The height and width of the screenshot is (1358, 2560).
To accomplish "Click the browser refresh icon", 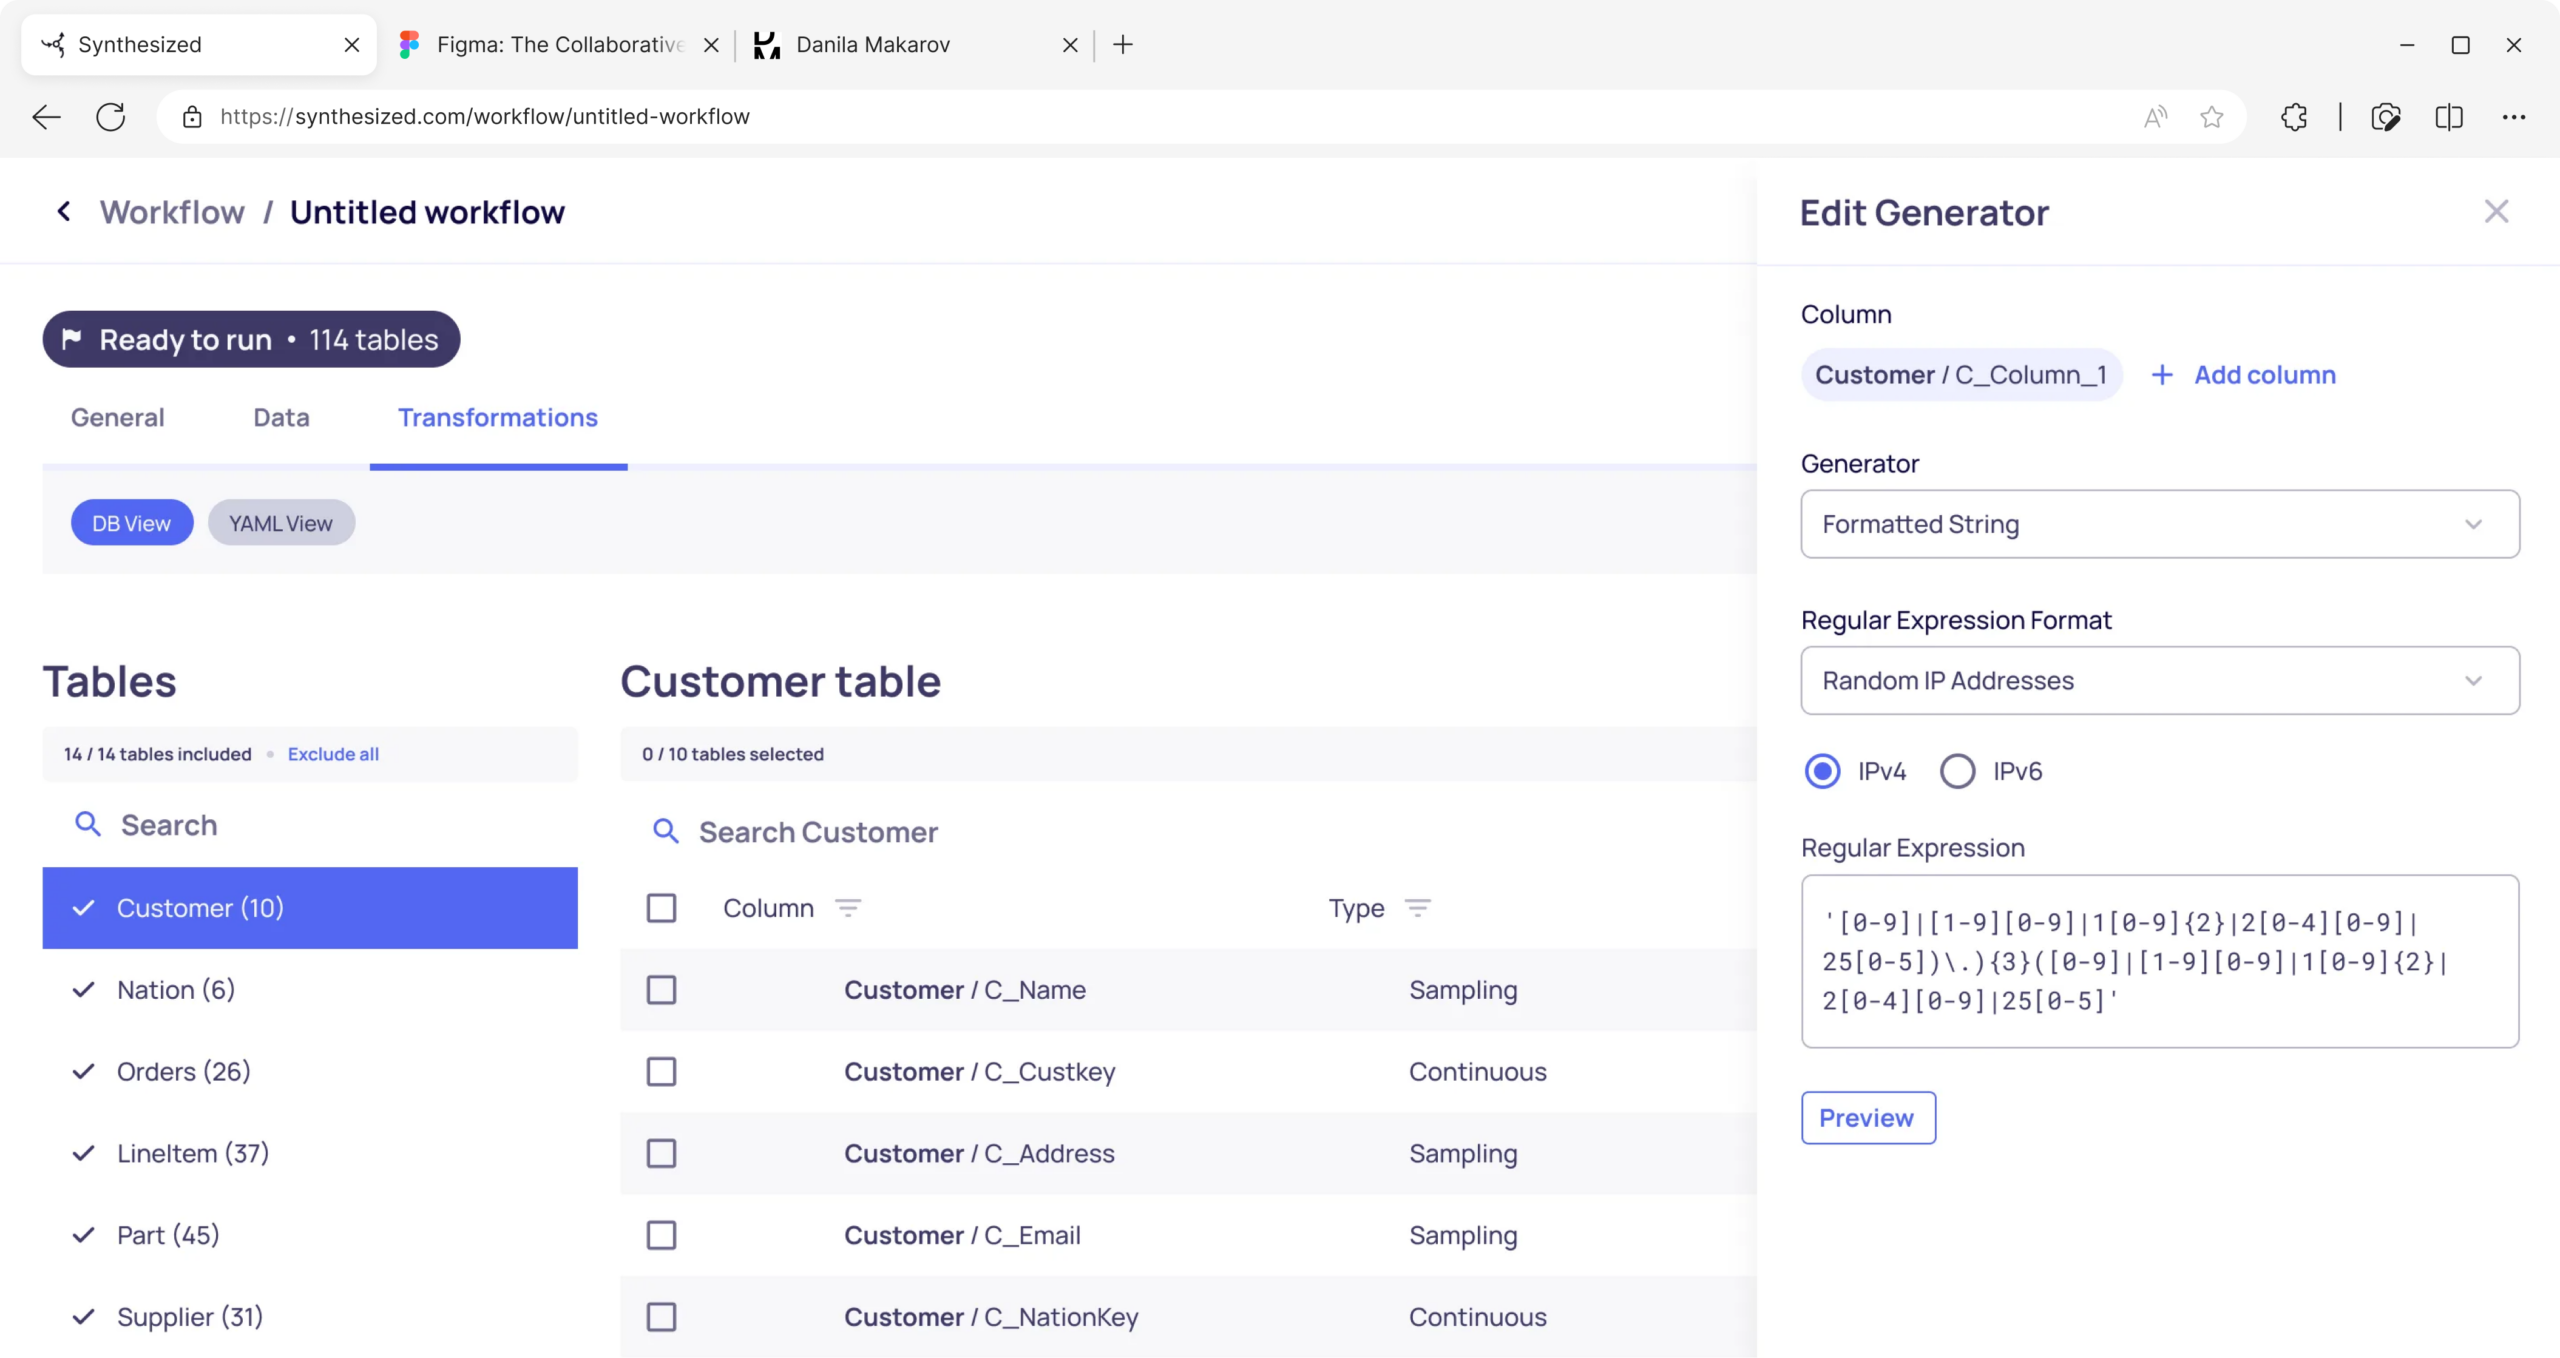I will point(110,117).
